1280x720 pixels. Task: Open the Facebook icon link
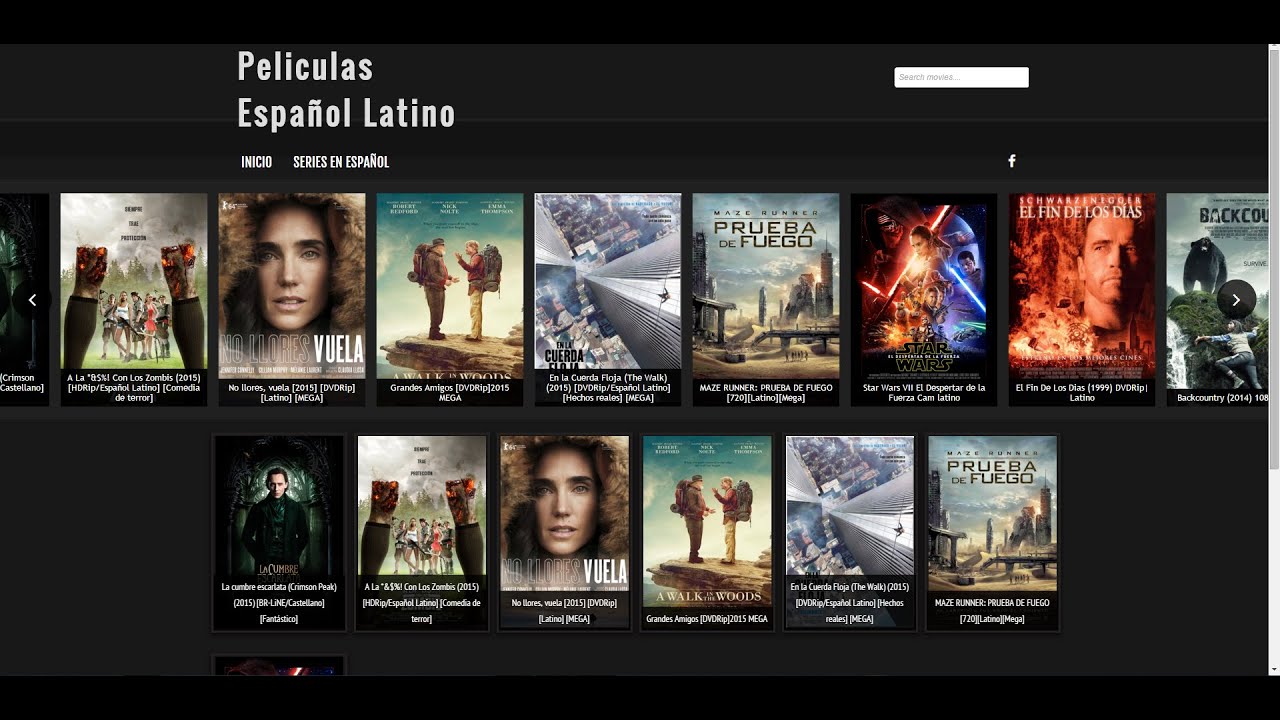1011,161
